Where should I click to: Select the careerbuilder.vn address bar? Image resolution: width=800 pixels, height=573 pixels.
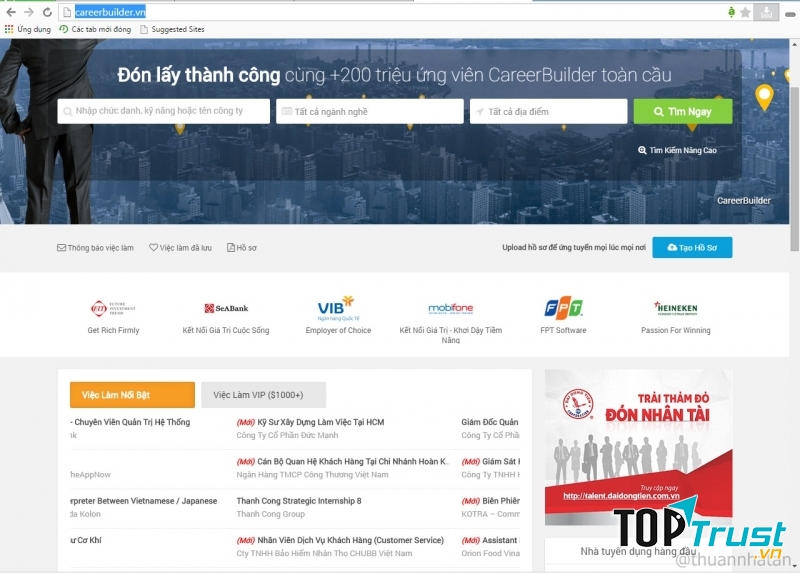click(393, 12)
